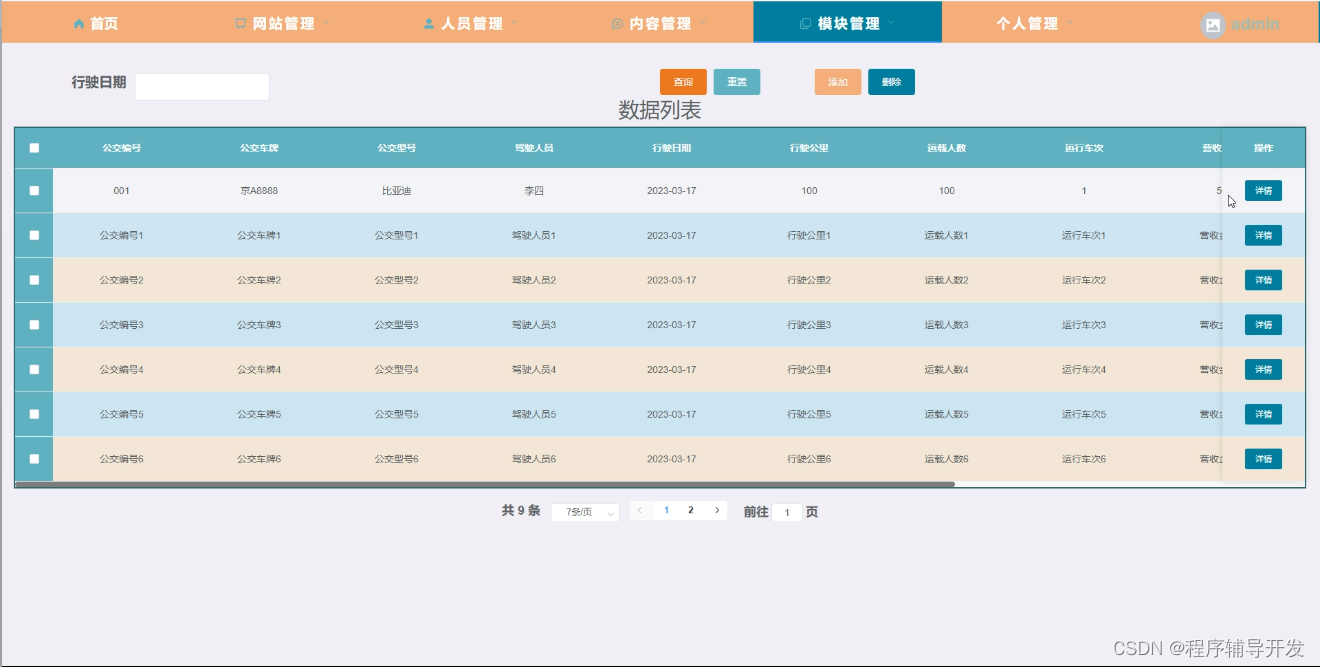
Task: Click the monitor icon beside 网站管理
Action: 241,23
